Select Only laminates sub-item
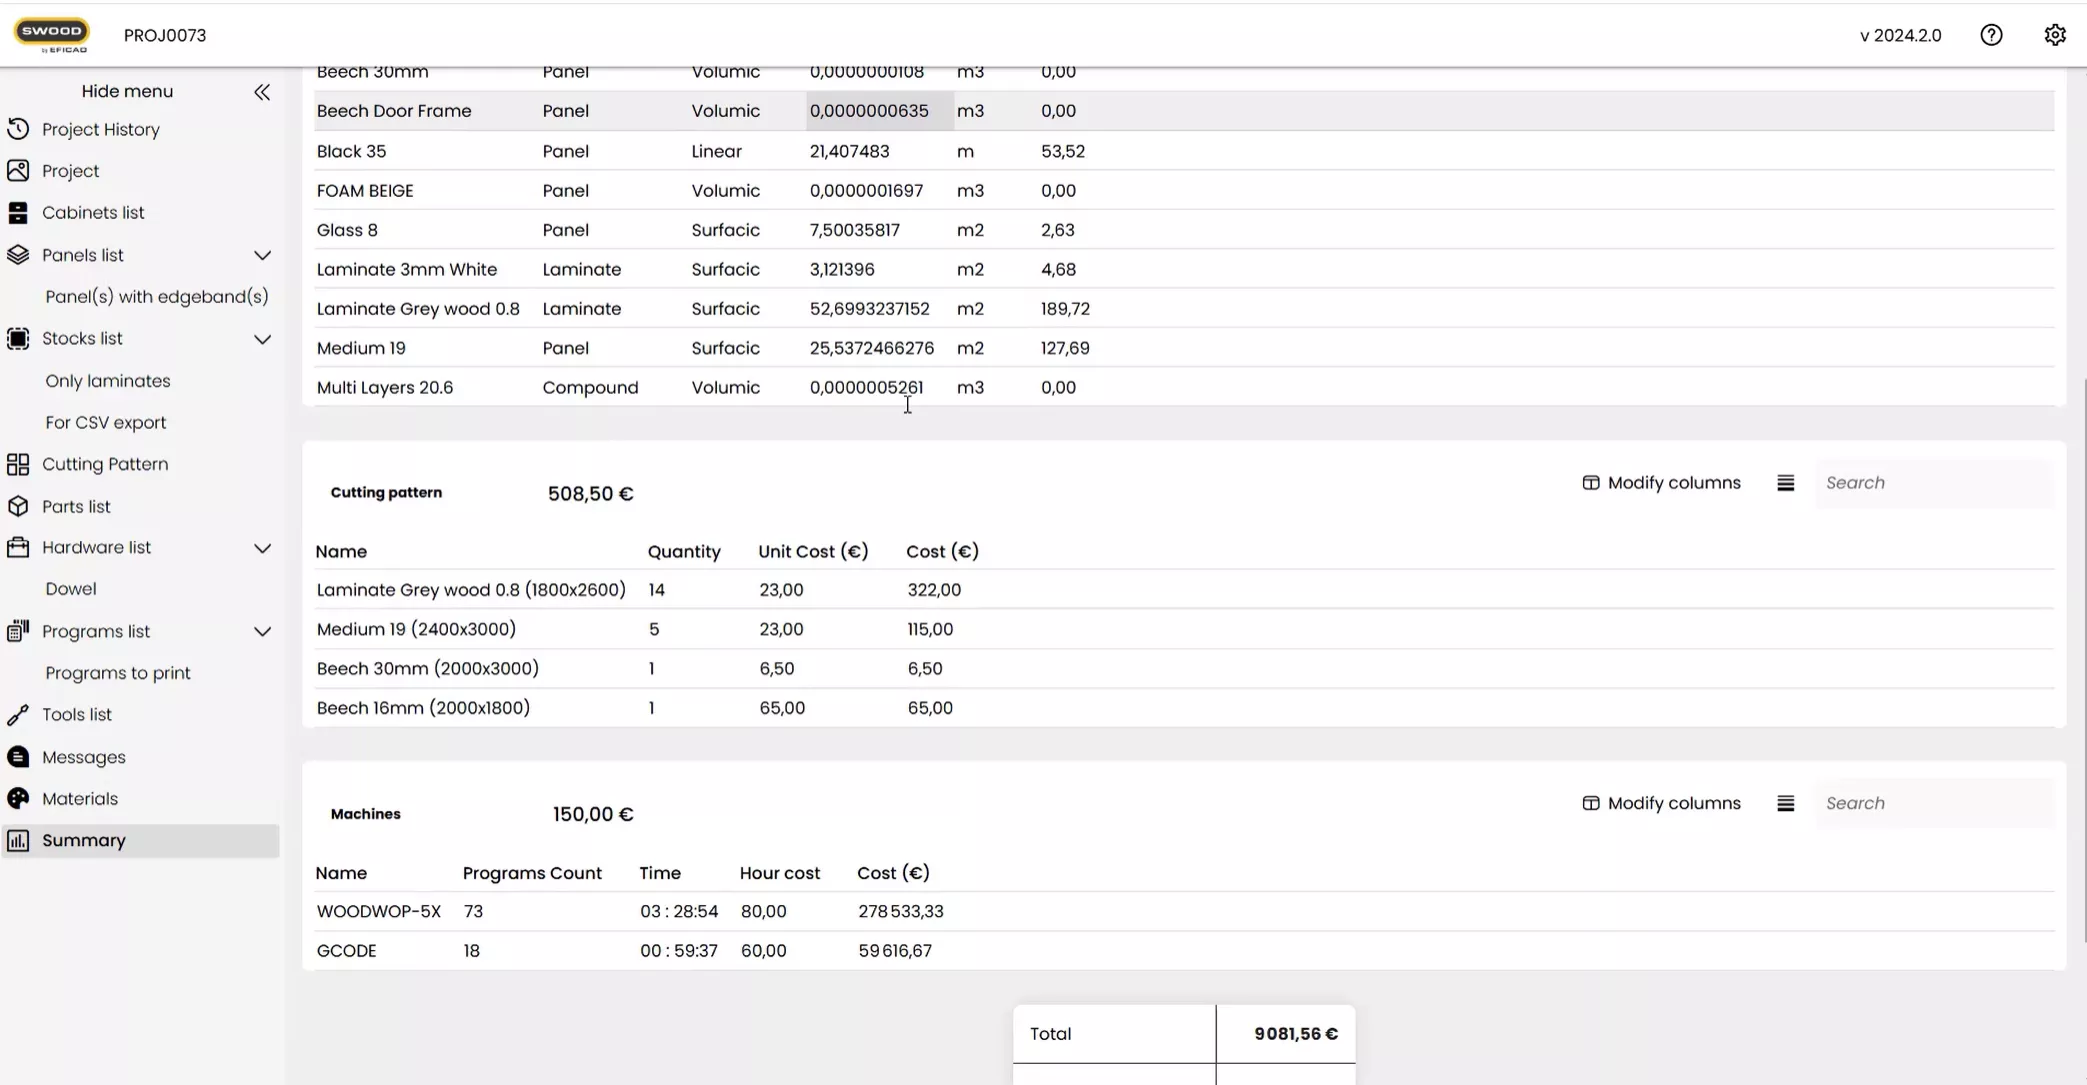The image size is (2087, 1085). [108, 381]
